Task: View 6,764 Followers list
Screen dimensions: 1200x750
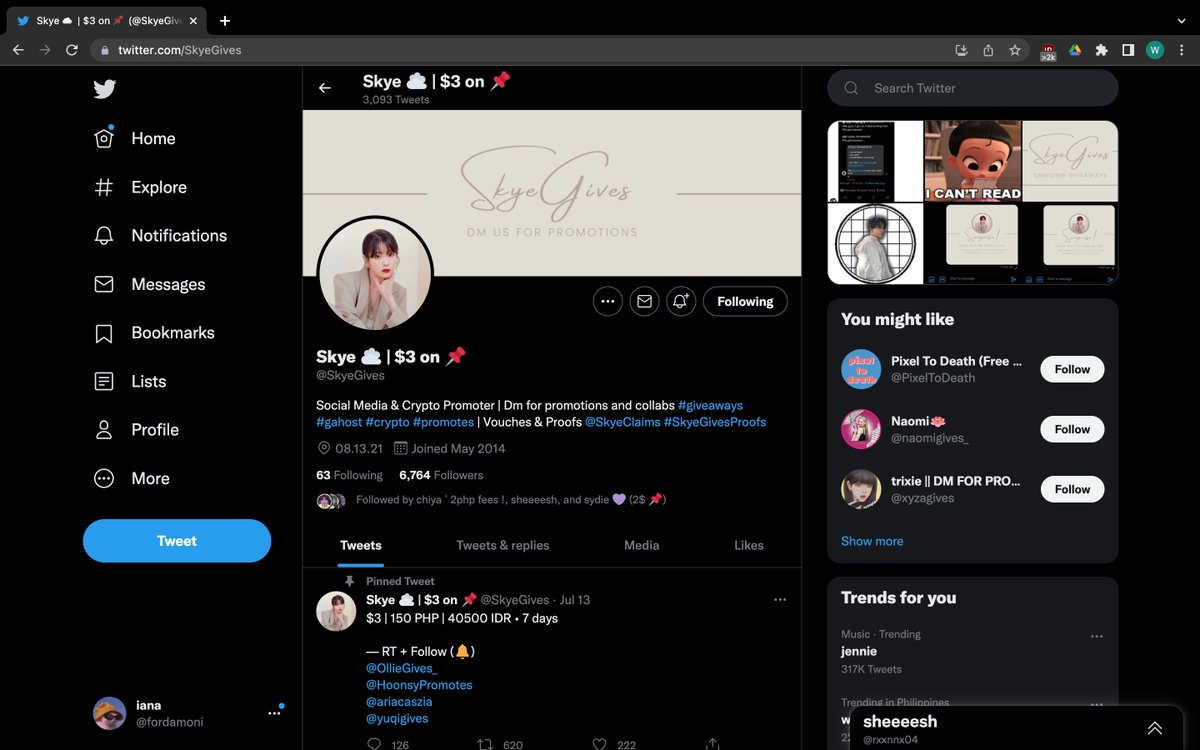Action: coord(441,475)
